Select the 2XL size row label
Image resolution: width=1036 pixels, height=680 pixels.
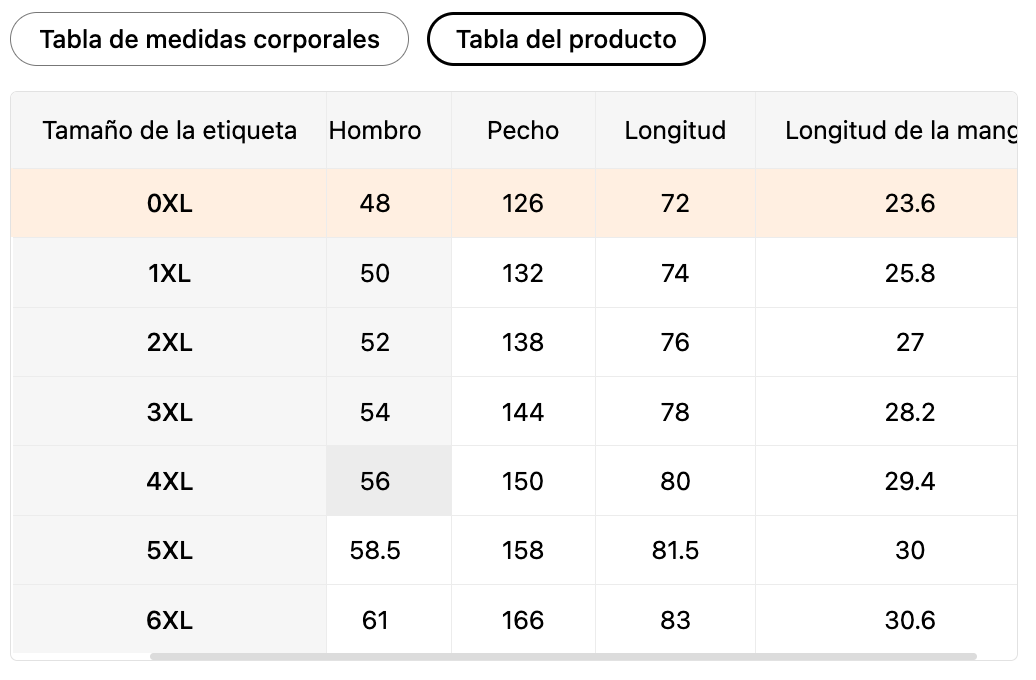169,343
